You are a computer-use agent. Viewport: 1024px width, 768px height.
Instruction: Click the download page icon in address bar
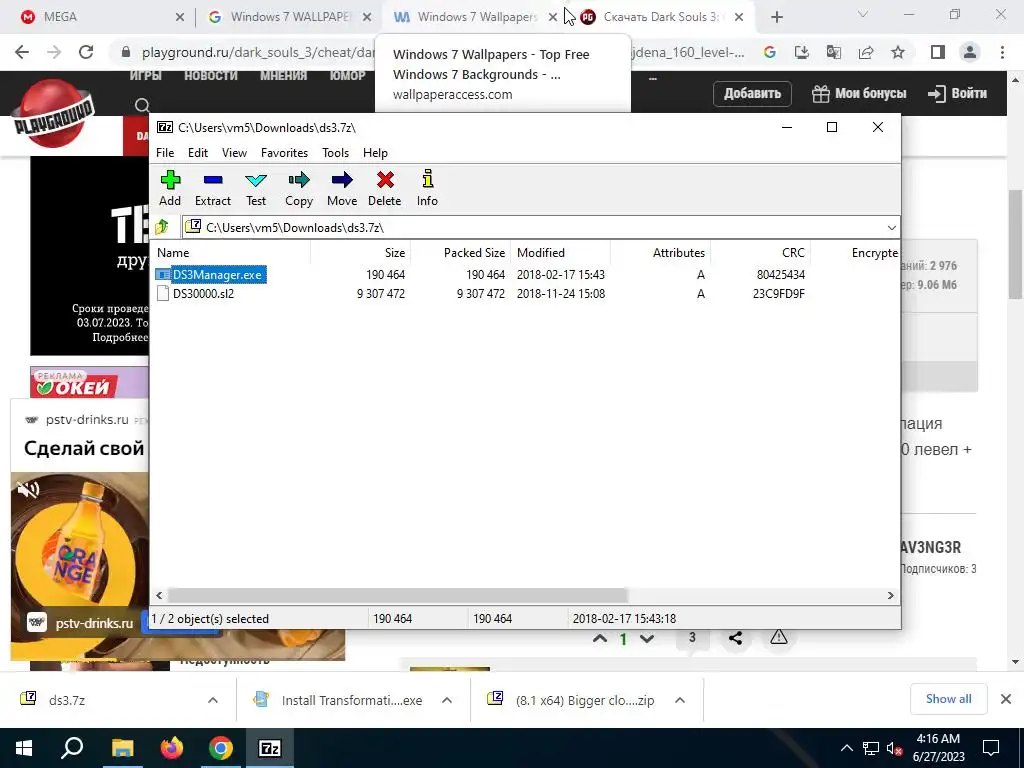(802, 52)
